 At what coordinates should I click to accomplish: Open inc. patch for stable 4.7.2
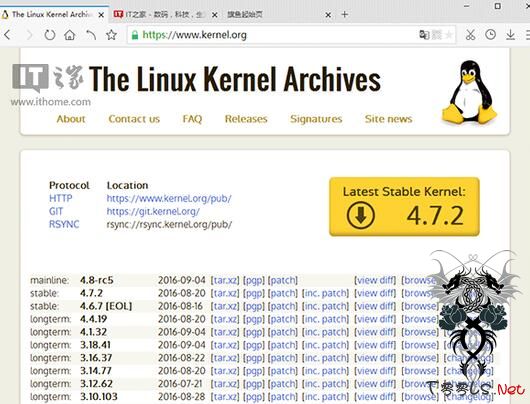pyautogui.click(x=325, y=293)
